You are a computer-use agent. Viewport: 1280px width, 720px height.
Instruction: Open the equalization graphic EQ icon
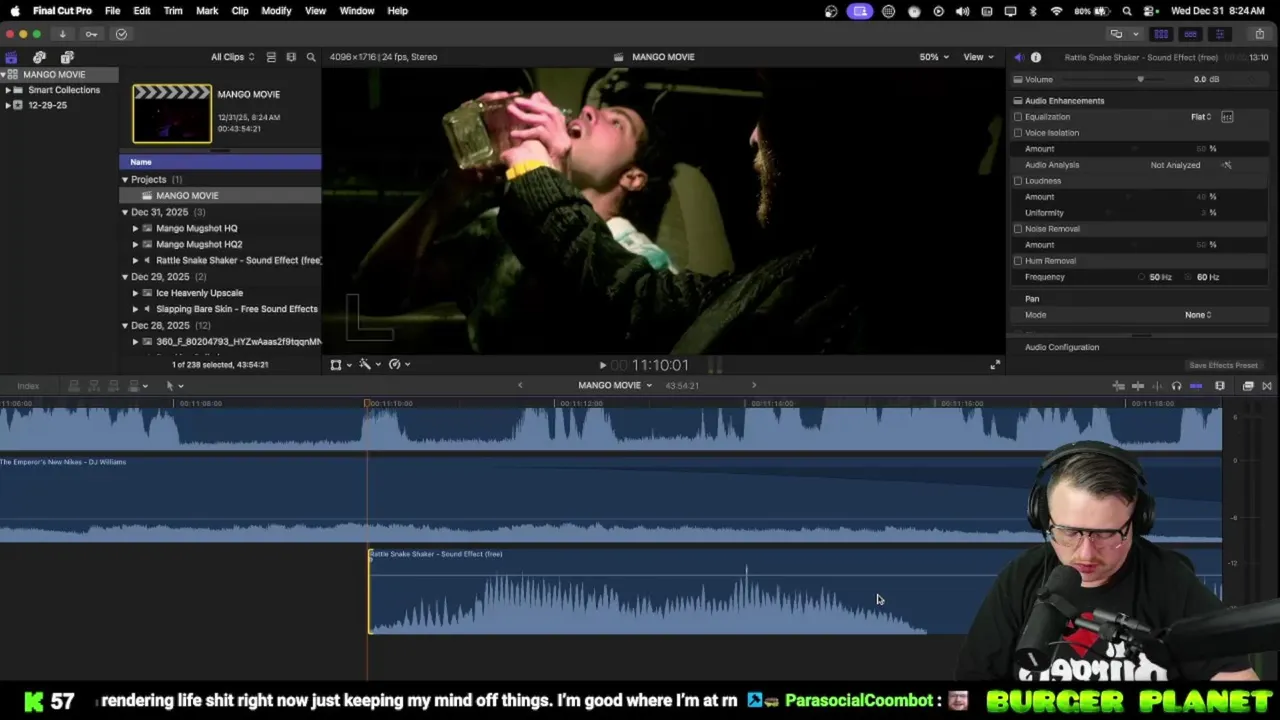coord(1227,117)
